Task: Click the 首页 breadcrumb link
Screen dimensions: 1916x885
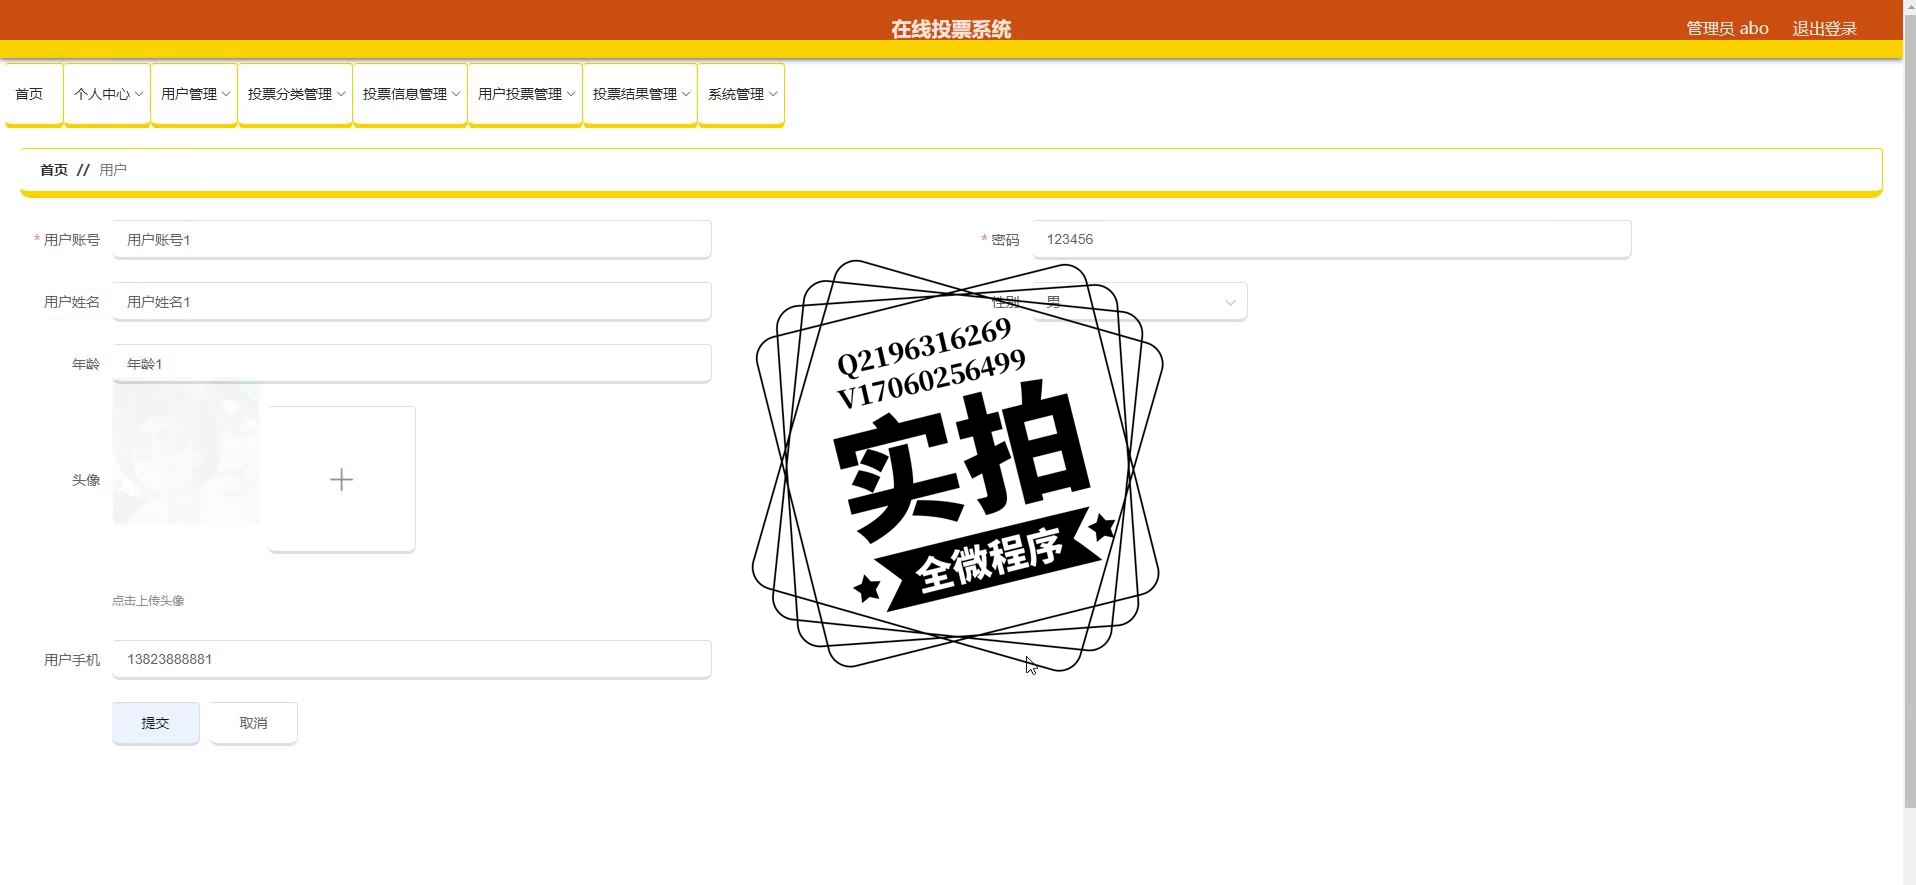Action: tap(54, 170)
